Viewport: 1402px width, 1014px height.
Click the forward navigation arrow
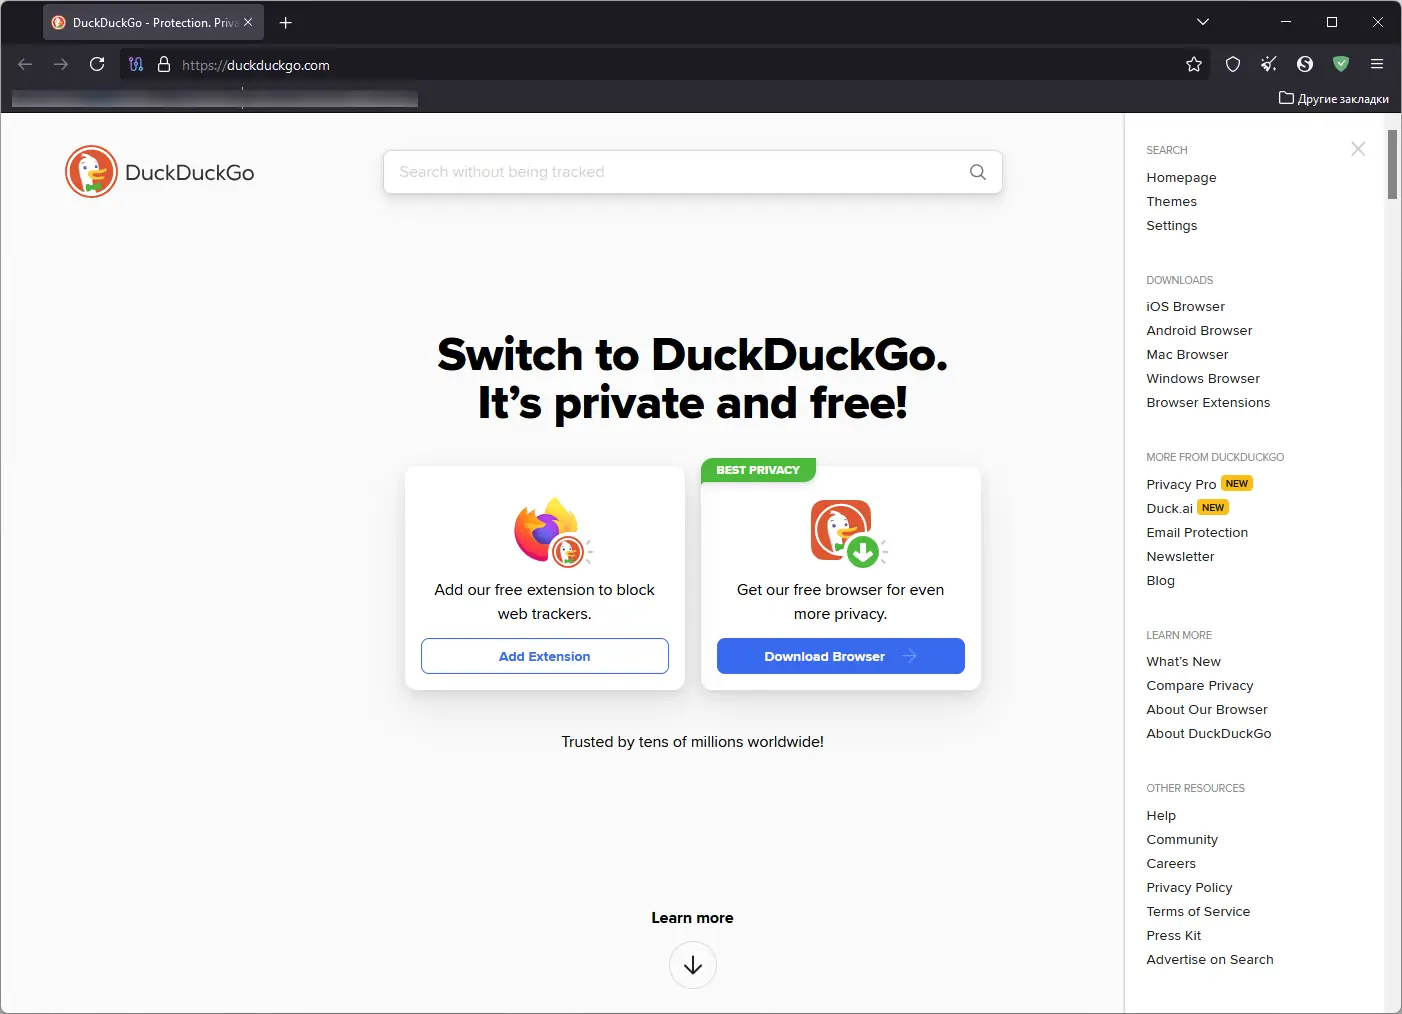(x=61, y=64)
